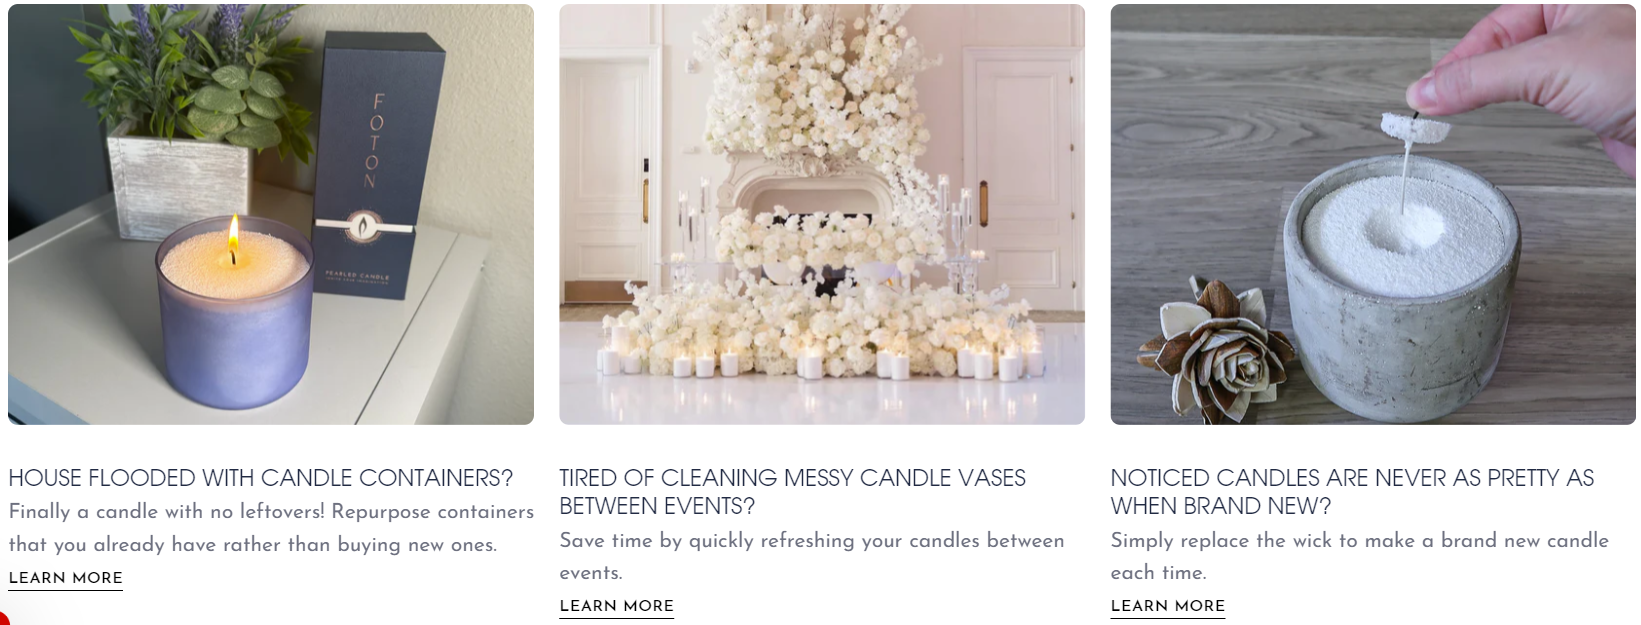
Task: Open Learn More under never as pretty article
Action: pyautogui.click(x=1168, y=606)
